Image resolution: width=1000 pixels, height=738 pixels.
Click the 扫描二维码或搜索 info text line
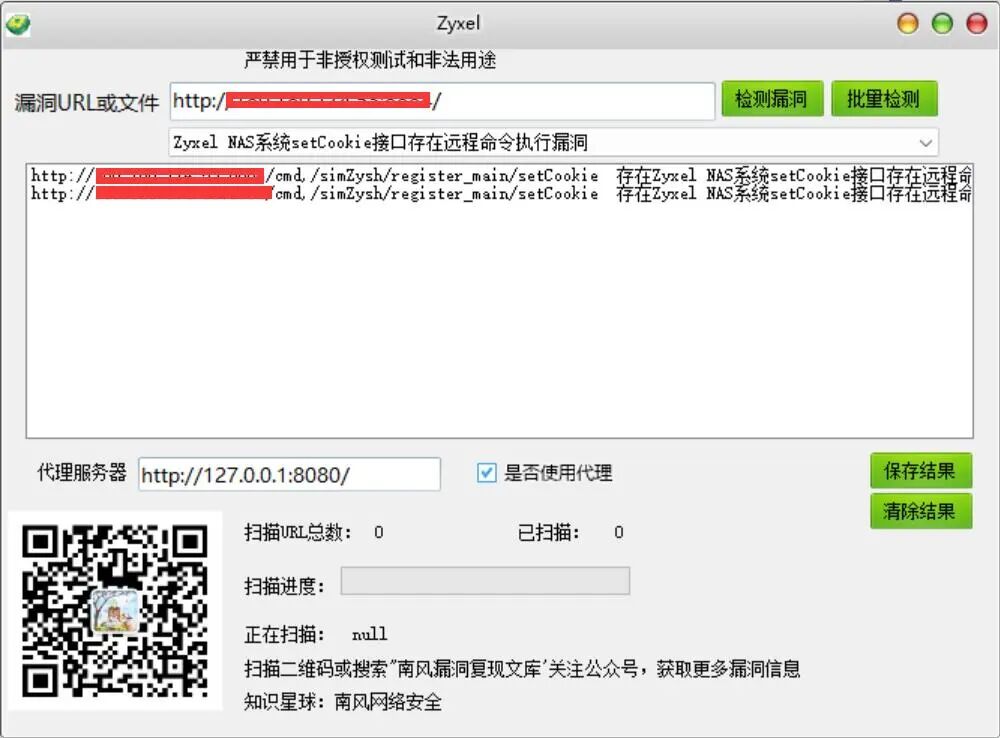click(522, 668)
